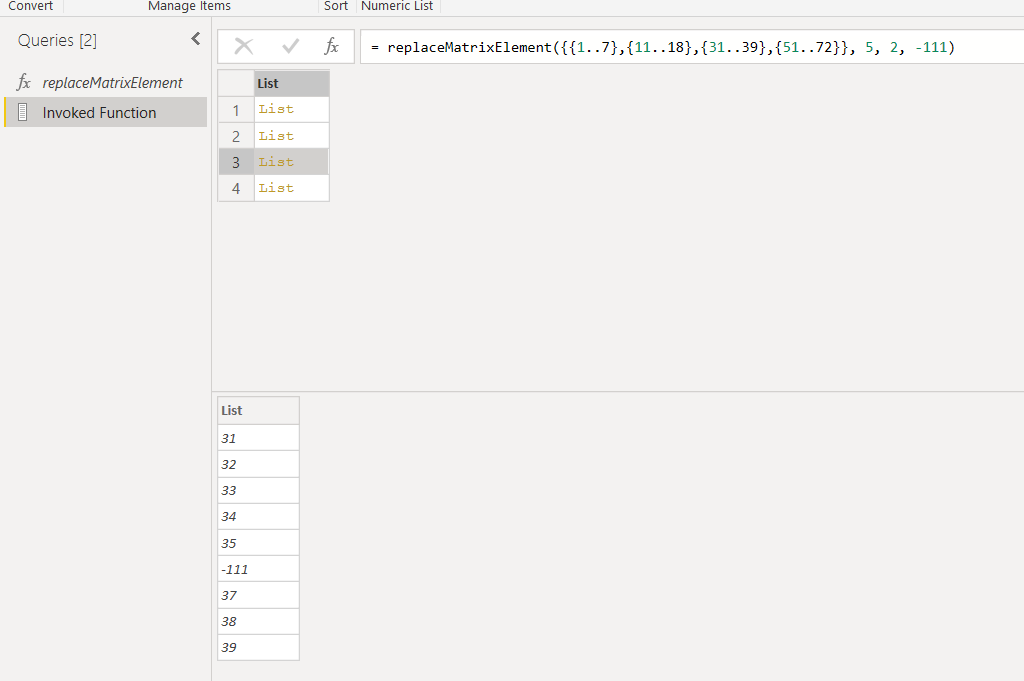Open the List link in row 2
The width and height of the screenshot is (1024, 681).
pos(276,136)
